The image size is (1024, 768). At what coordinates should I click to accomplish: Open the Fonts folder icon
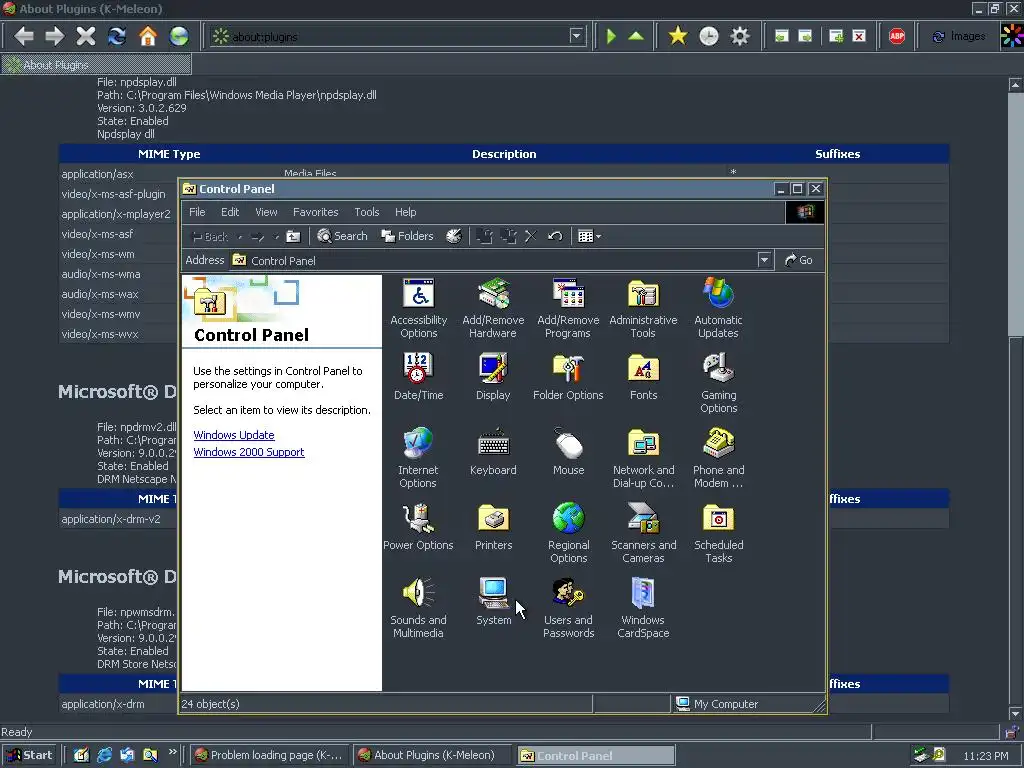pyautogui.click(x=643, y=376)
